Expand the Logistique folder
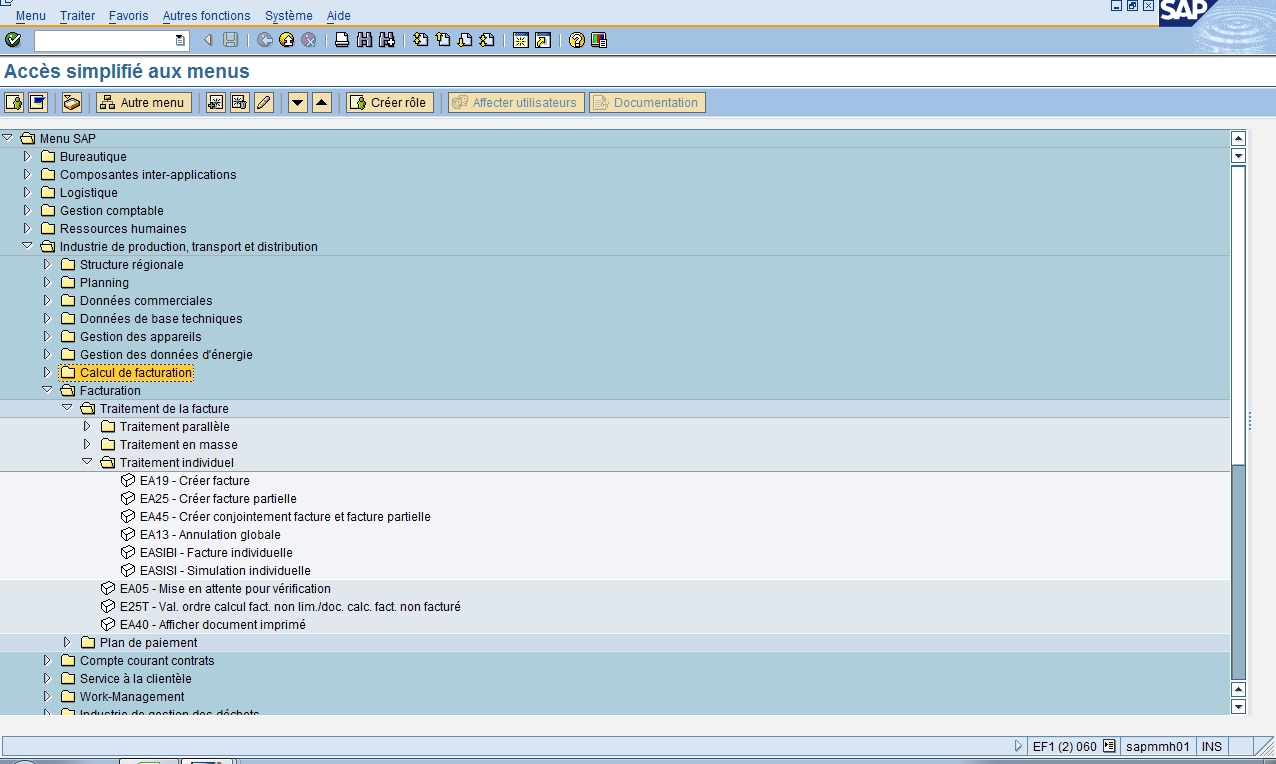The height and width of the screenshot is (764, 1276). click(27, 192)
